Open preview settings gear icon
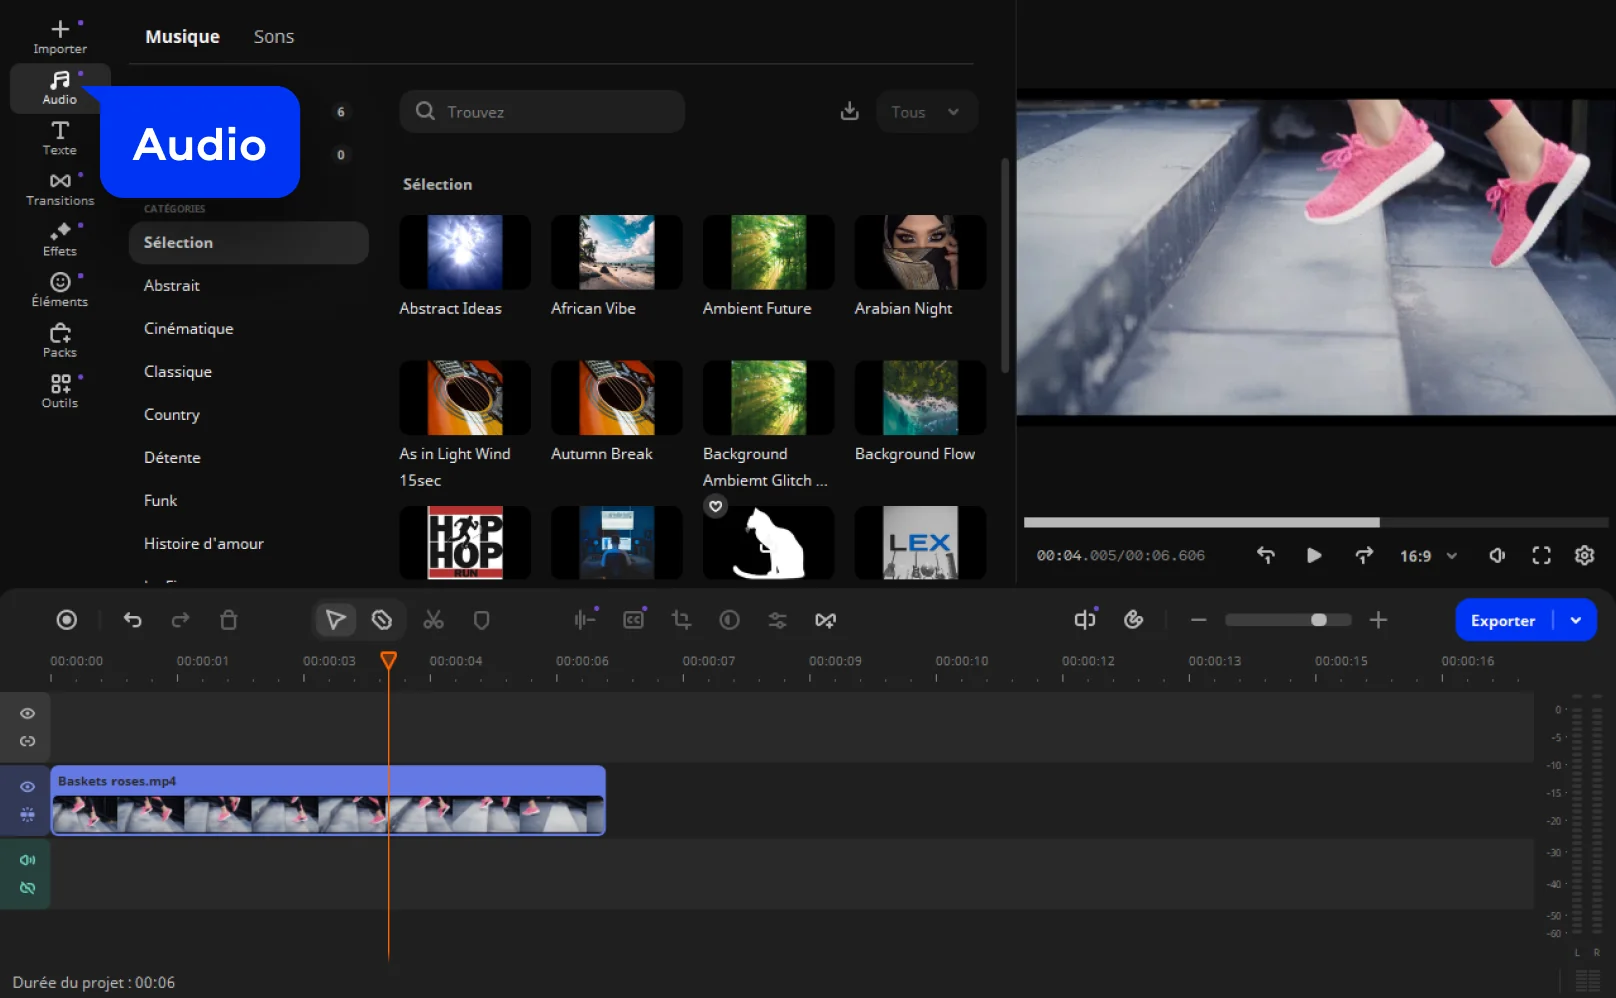Viewport: 1616px width, 998px height. click(1584, 555)
